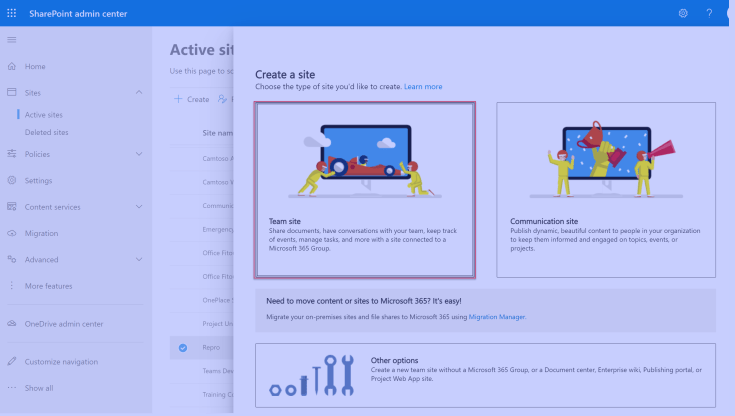Expand the Policies section chevron
Screen dimensions: 735x416
139,154
